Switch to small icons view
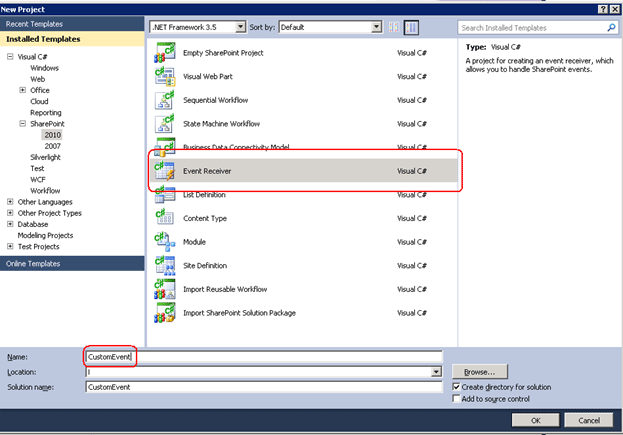The height and width of the screenshot is (435, 623). (394, 27)
